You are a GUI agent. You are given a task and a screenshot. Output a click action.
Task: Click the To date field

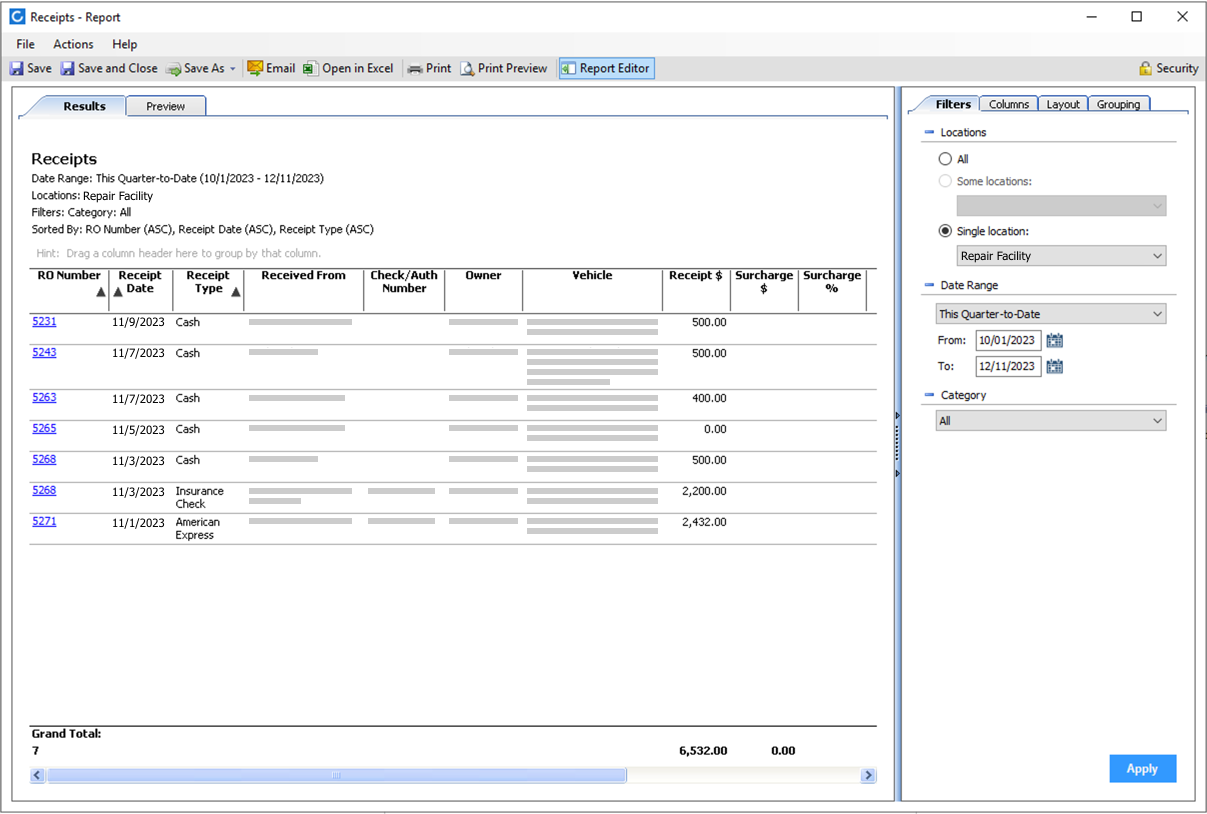coord(1008,366)
